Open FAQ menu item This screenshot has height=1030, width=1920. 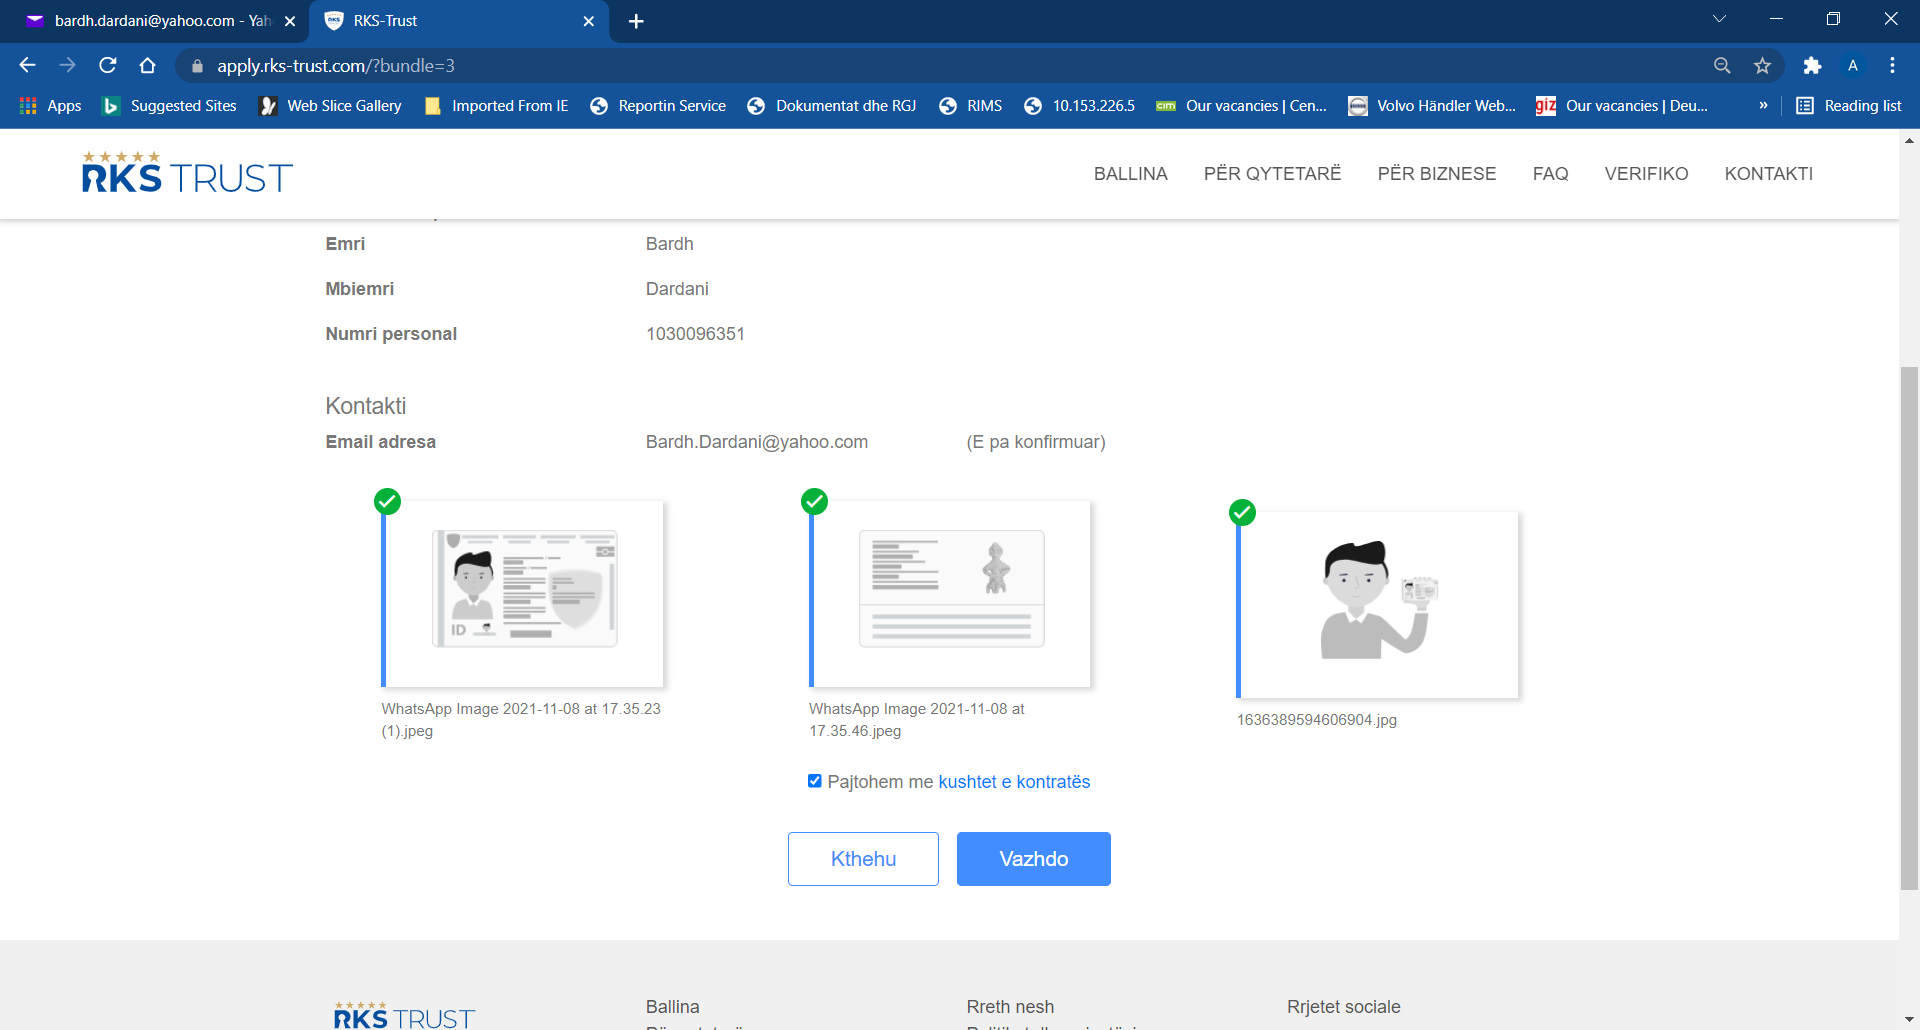point(1550,174)
